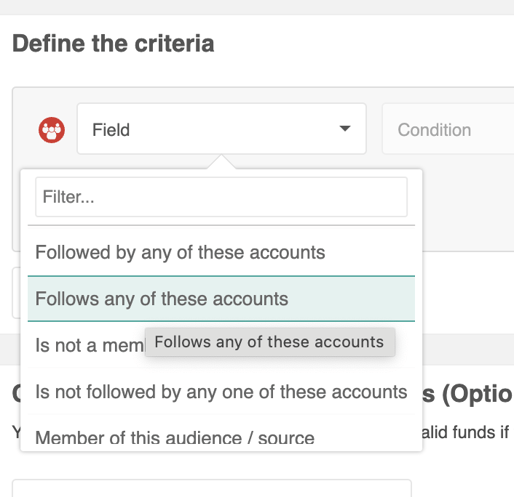Click the Field dropdown arrow

pos(345,128)
